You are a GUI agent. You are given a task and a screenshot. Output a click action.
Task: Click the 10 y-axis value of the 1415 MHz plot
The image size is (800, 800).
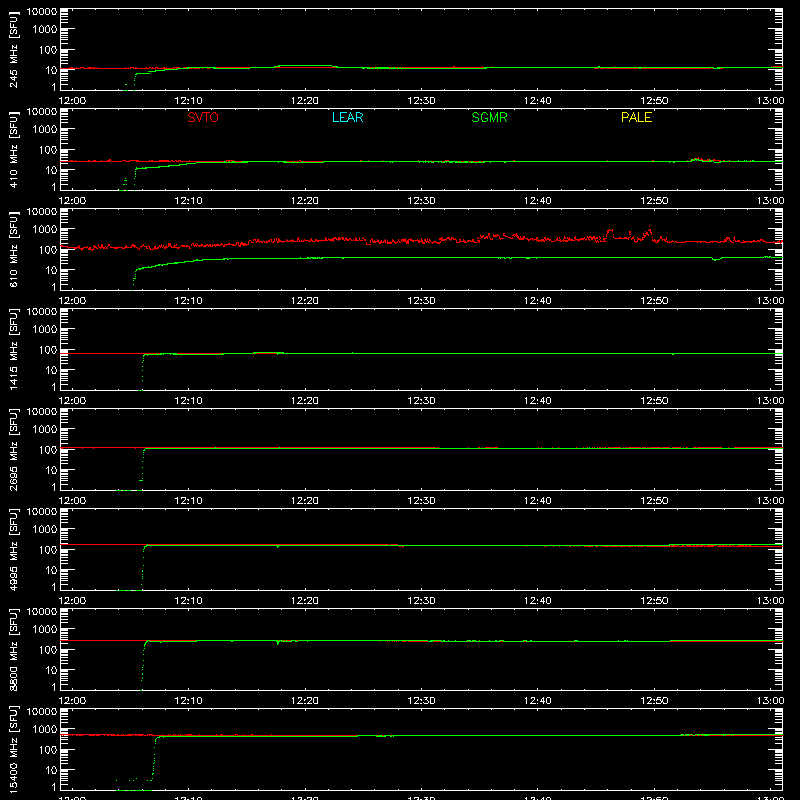click(52, 370)
